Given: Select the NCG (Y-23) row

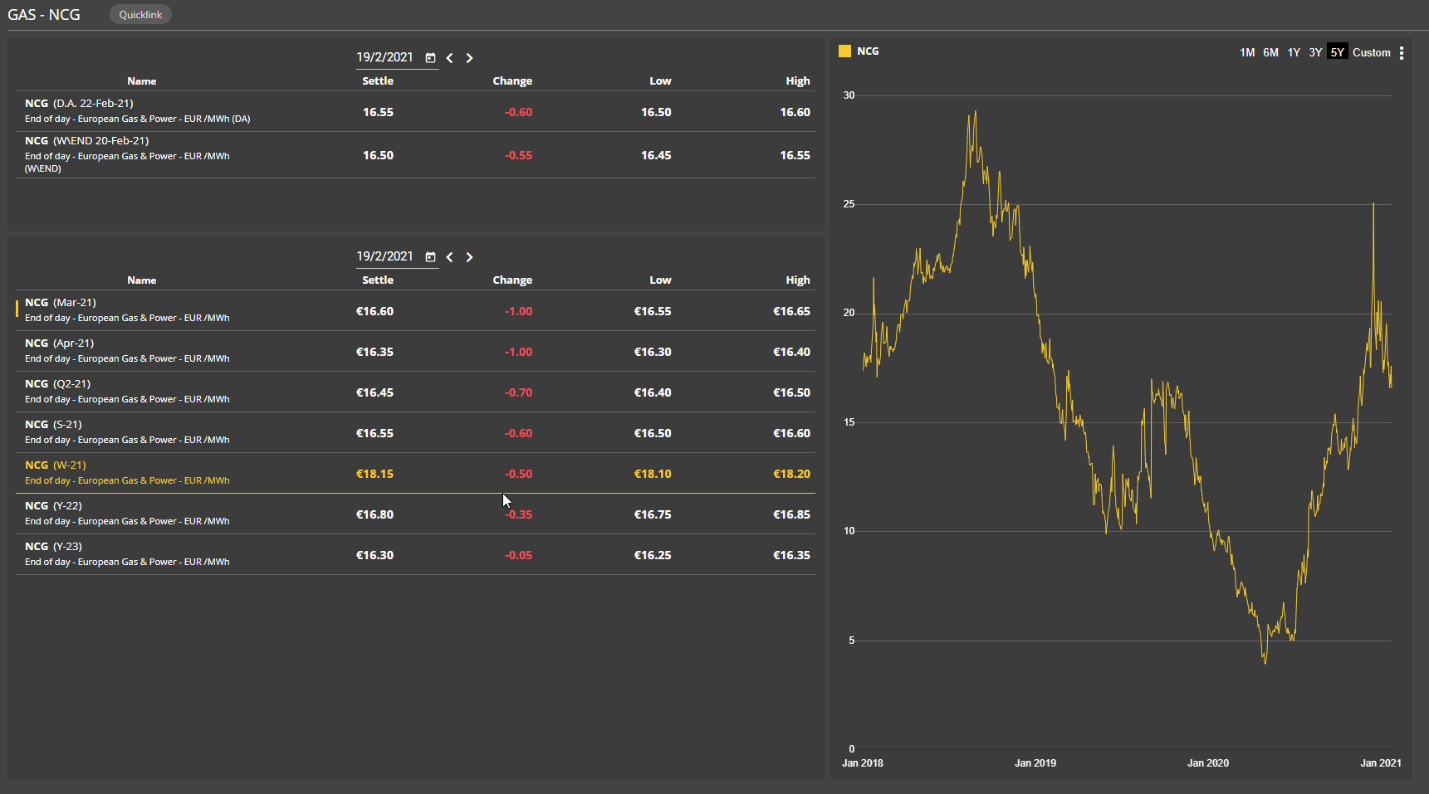Looking at the screenshot, I should tap(416, 555).
